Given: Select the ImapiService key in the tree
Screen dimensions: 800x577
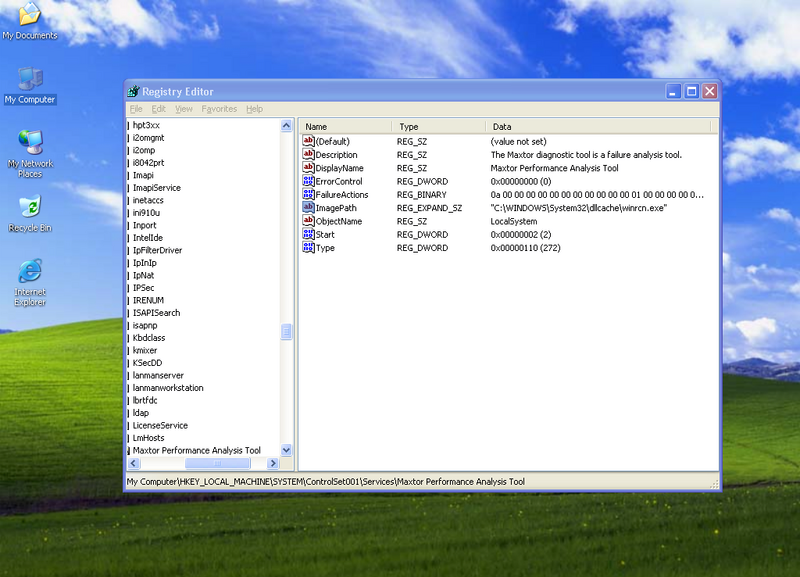Looking at the screenshot, I should click(157, 188).
